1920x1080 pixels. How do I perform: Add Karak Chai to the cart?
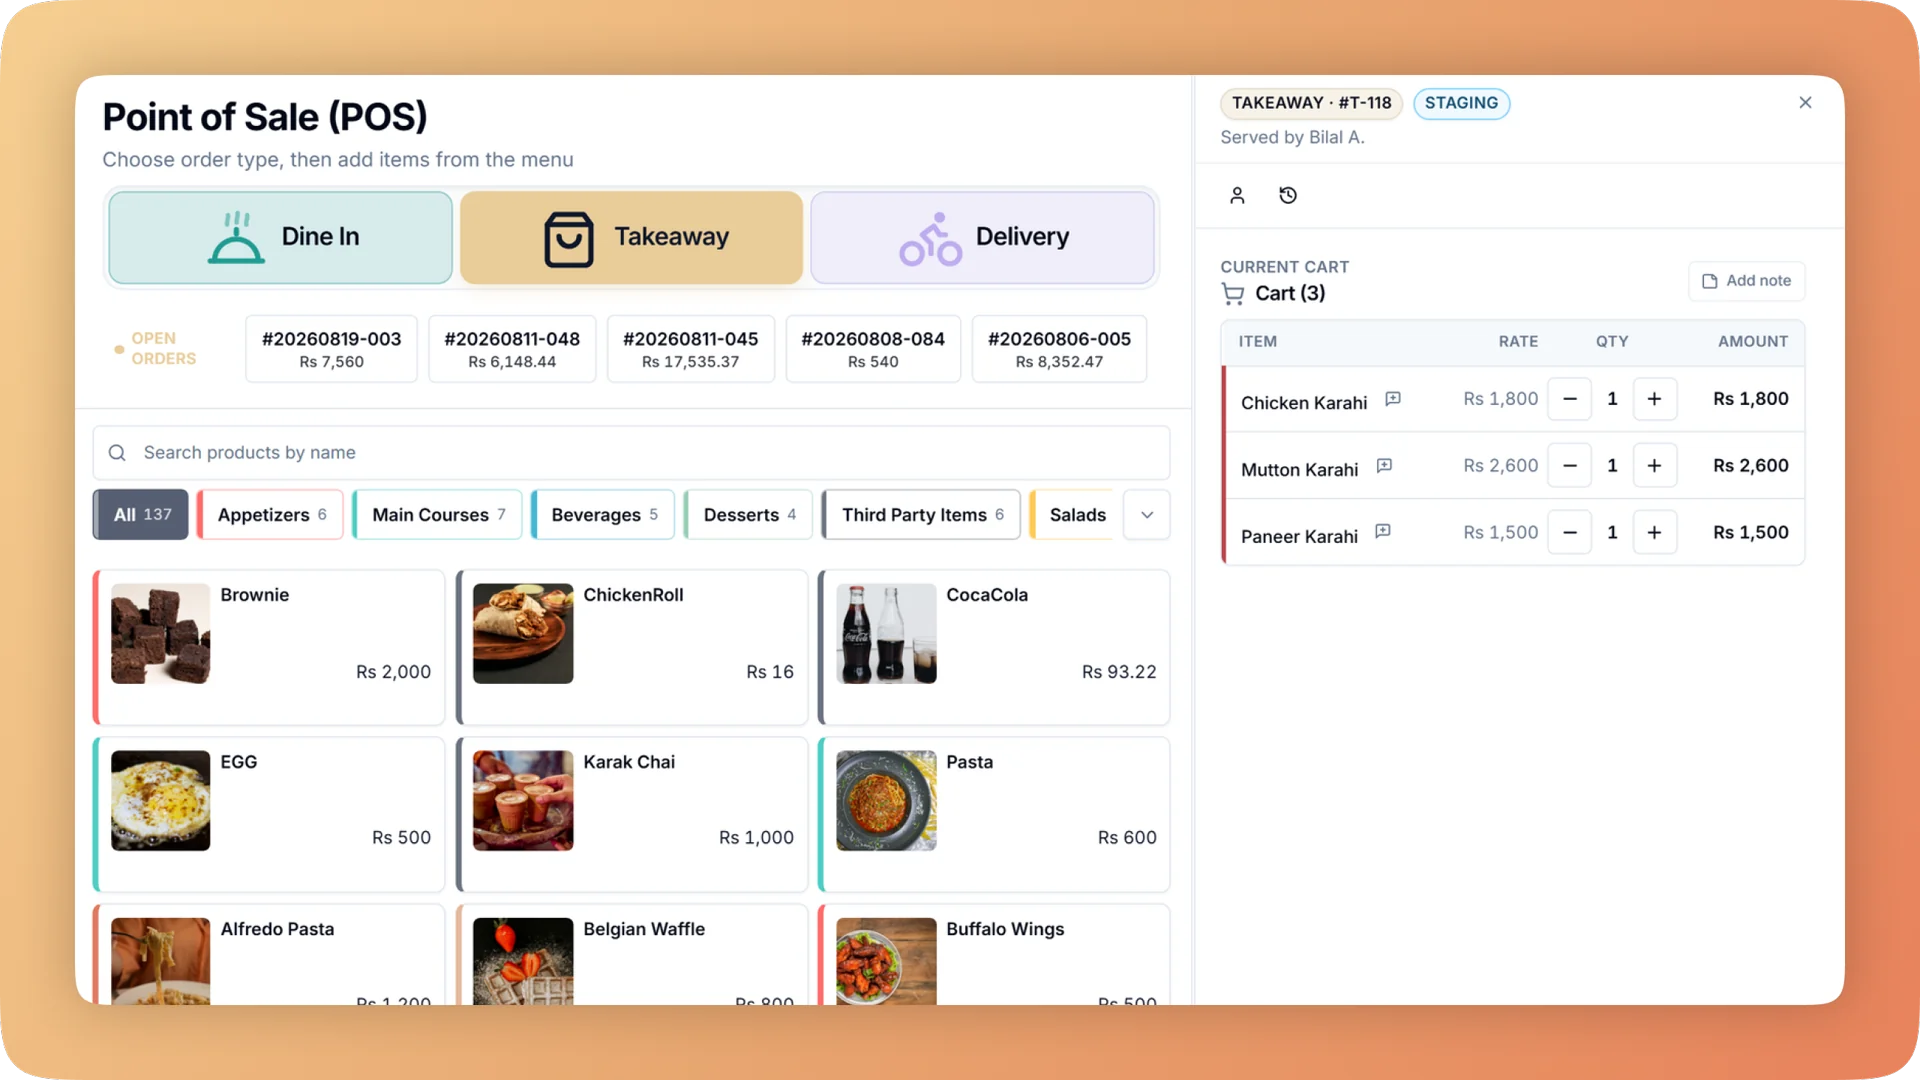click(632, 814)
